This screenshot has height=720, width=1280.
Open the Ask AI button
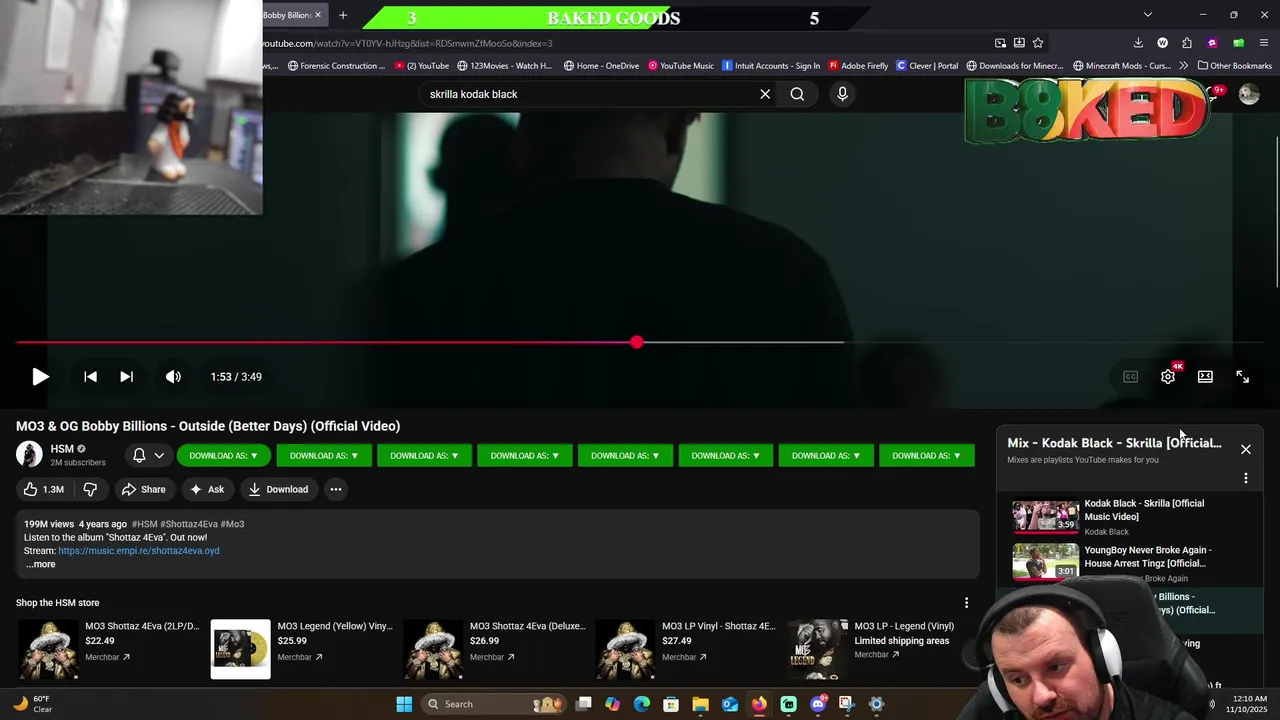[207, 489]
